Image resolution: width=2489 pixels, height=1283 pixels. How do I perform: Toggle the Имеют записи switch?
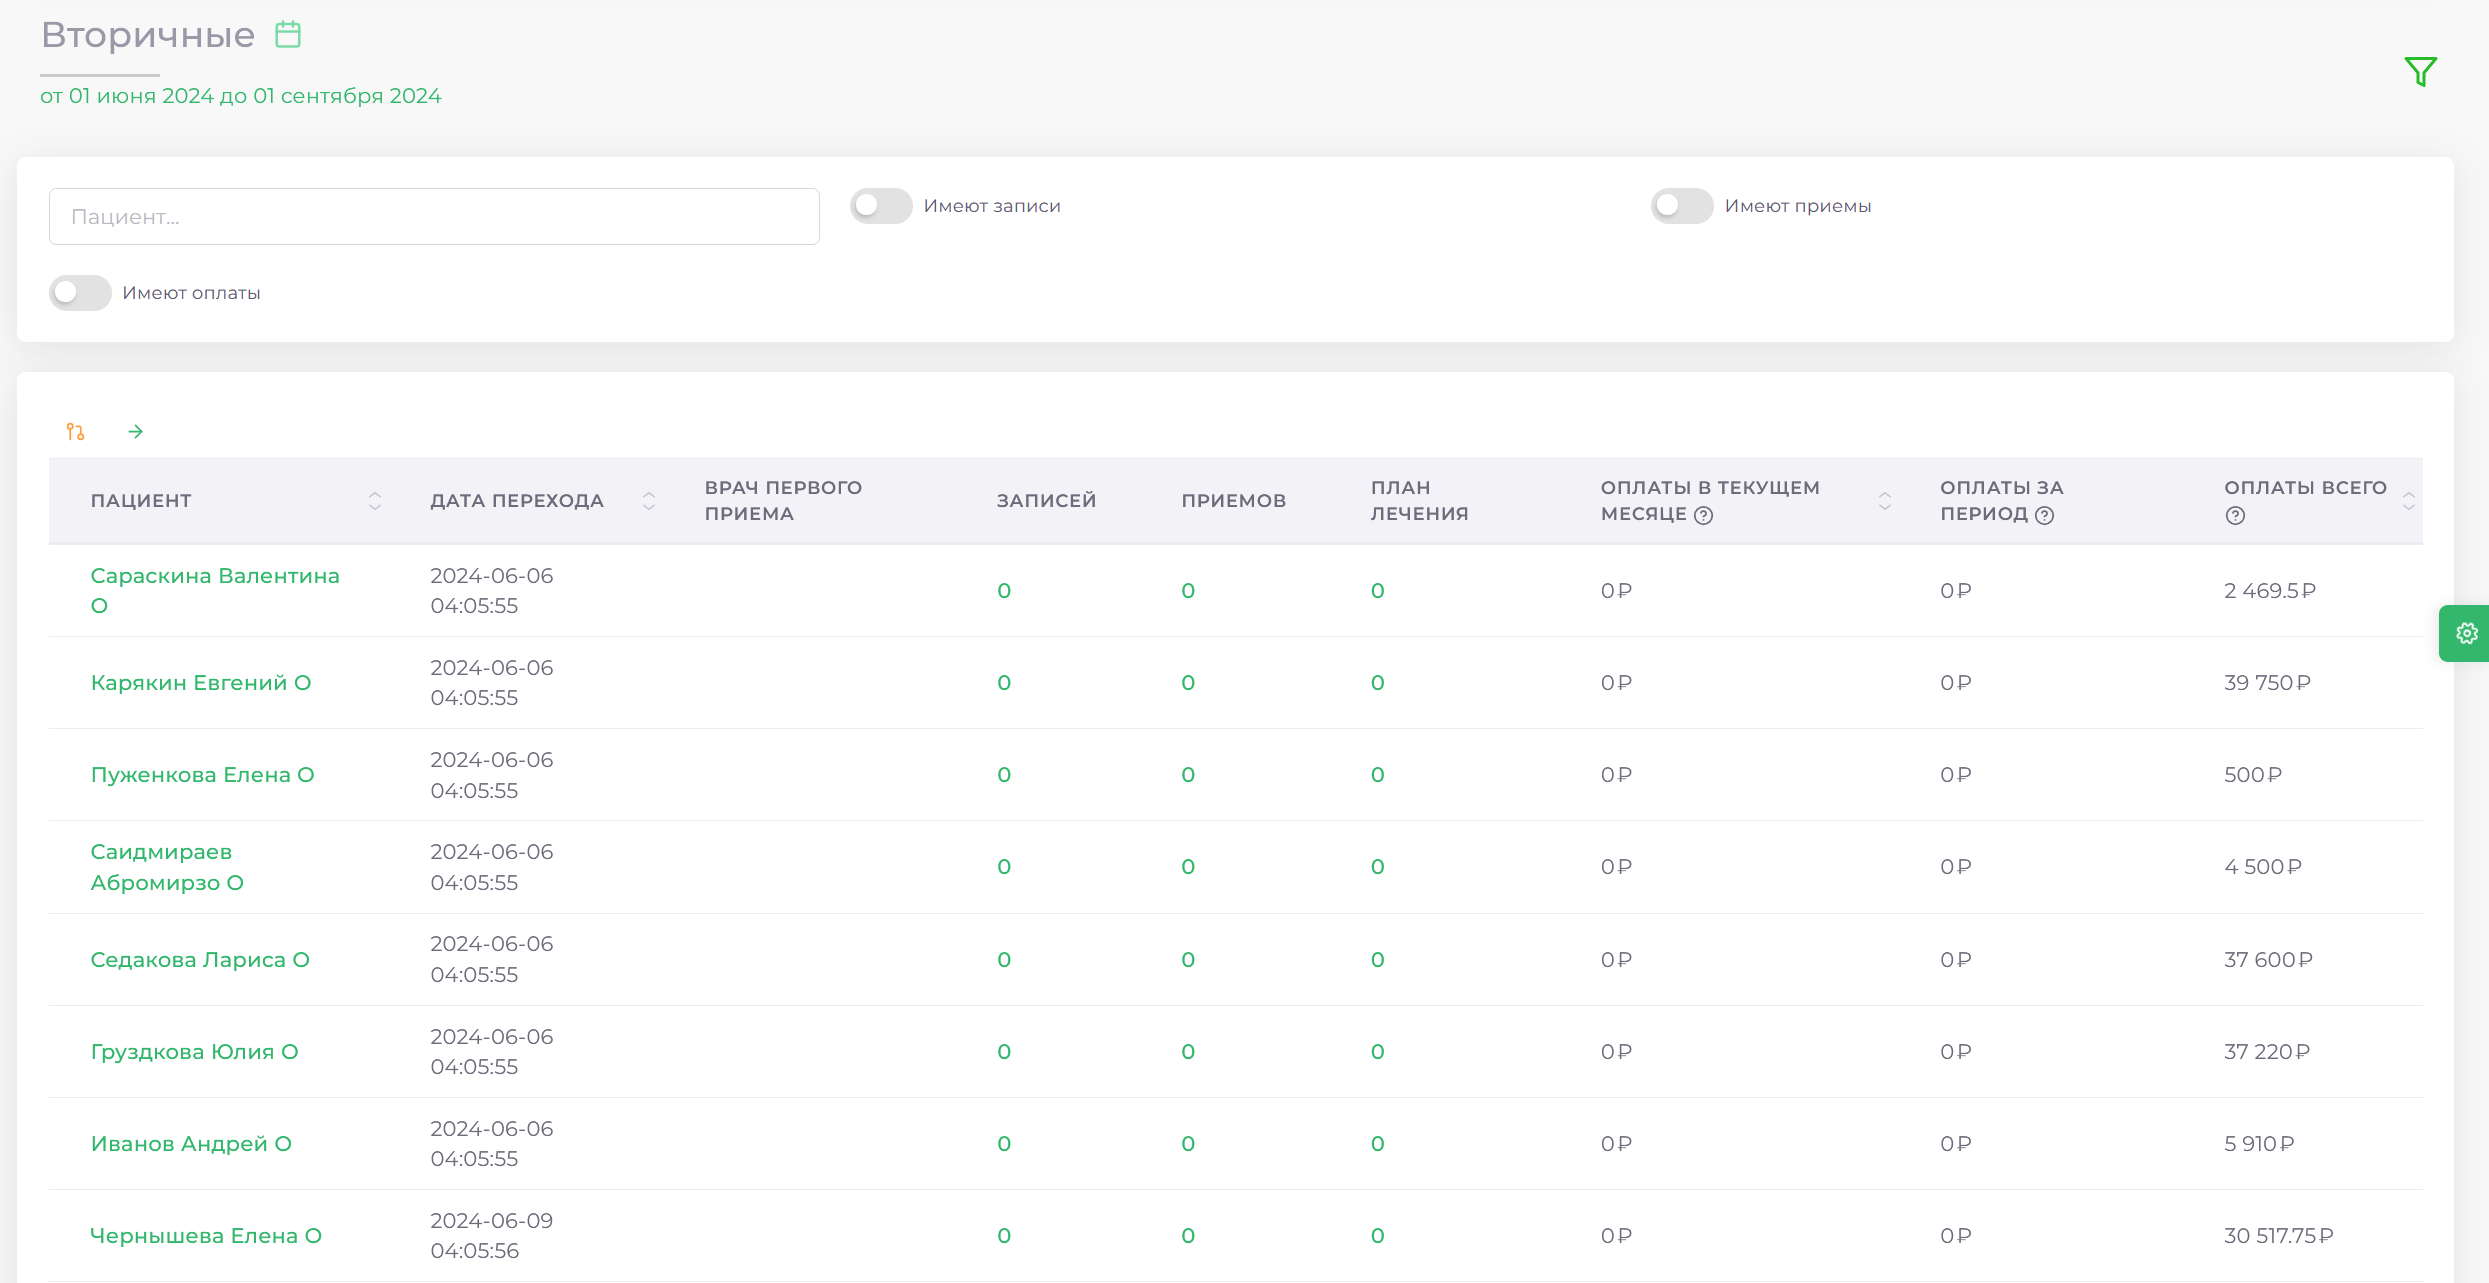881,206
